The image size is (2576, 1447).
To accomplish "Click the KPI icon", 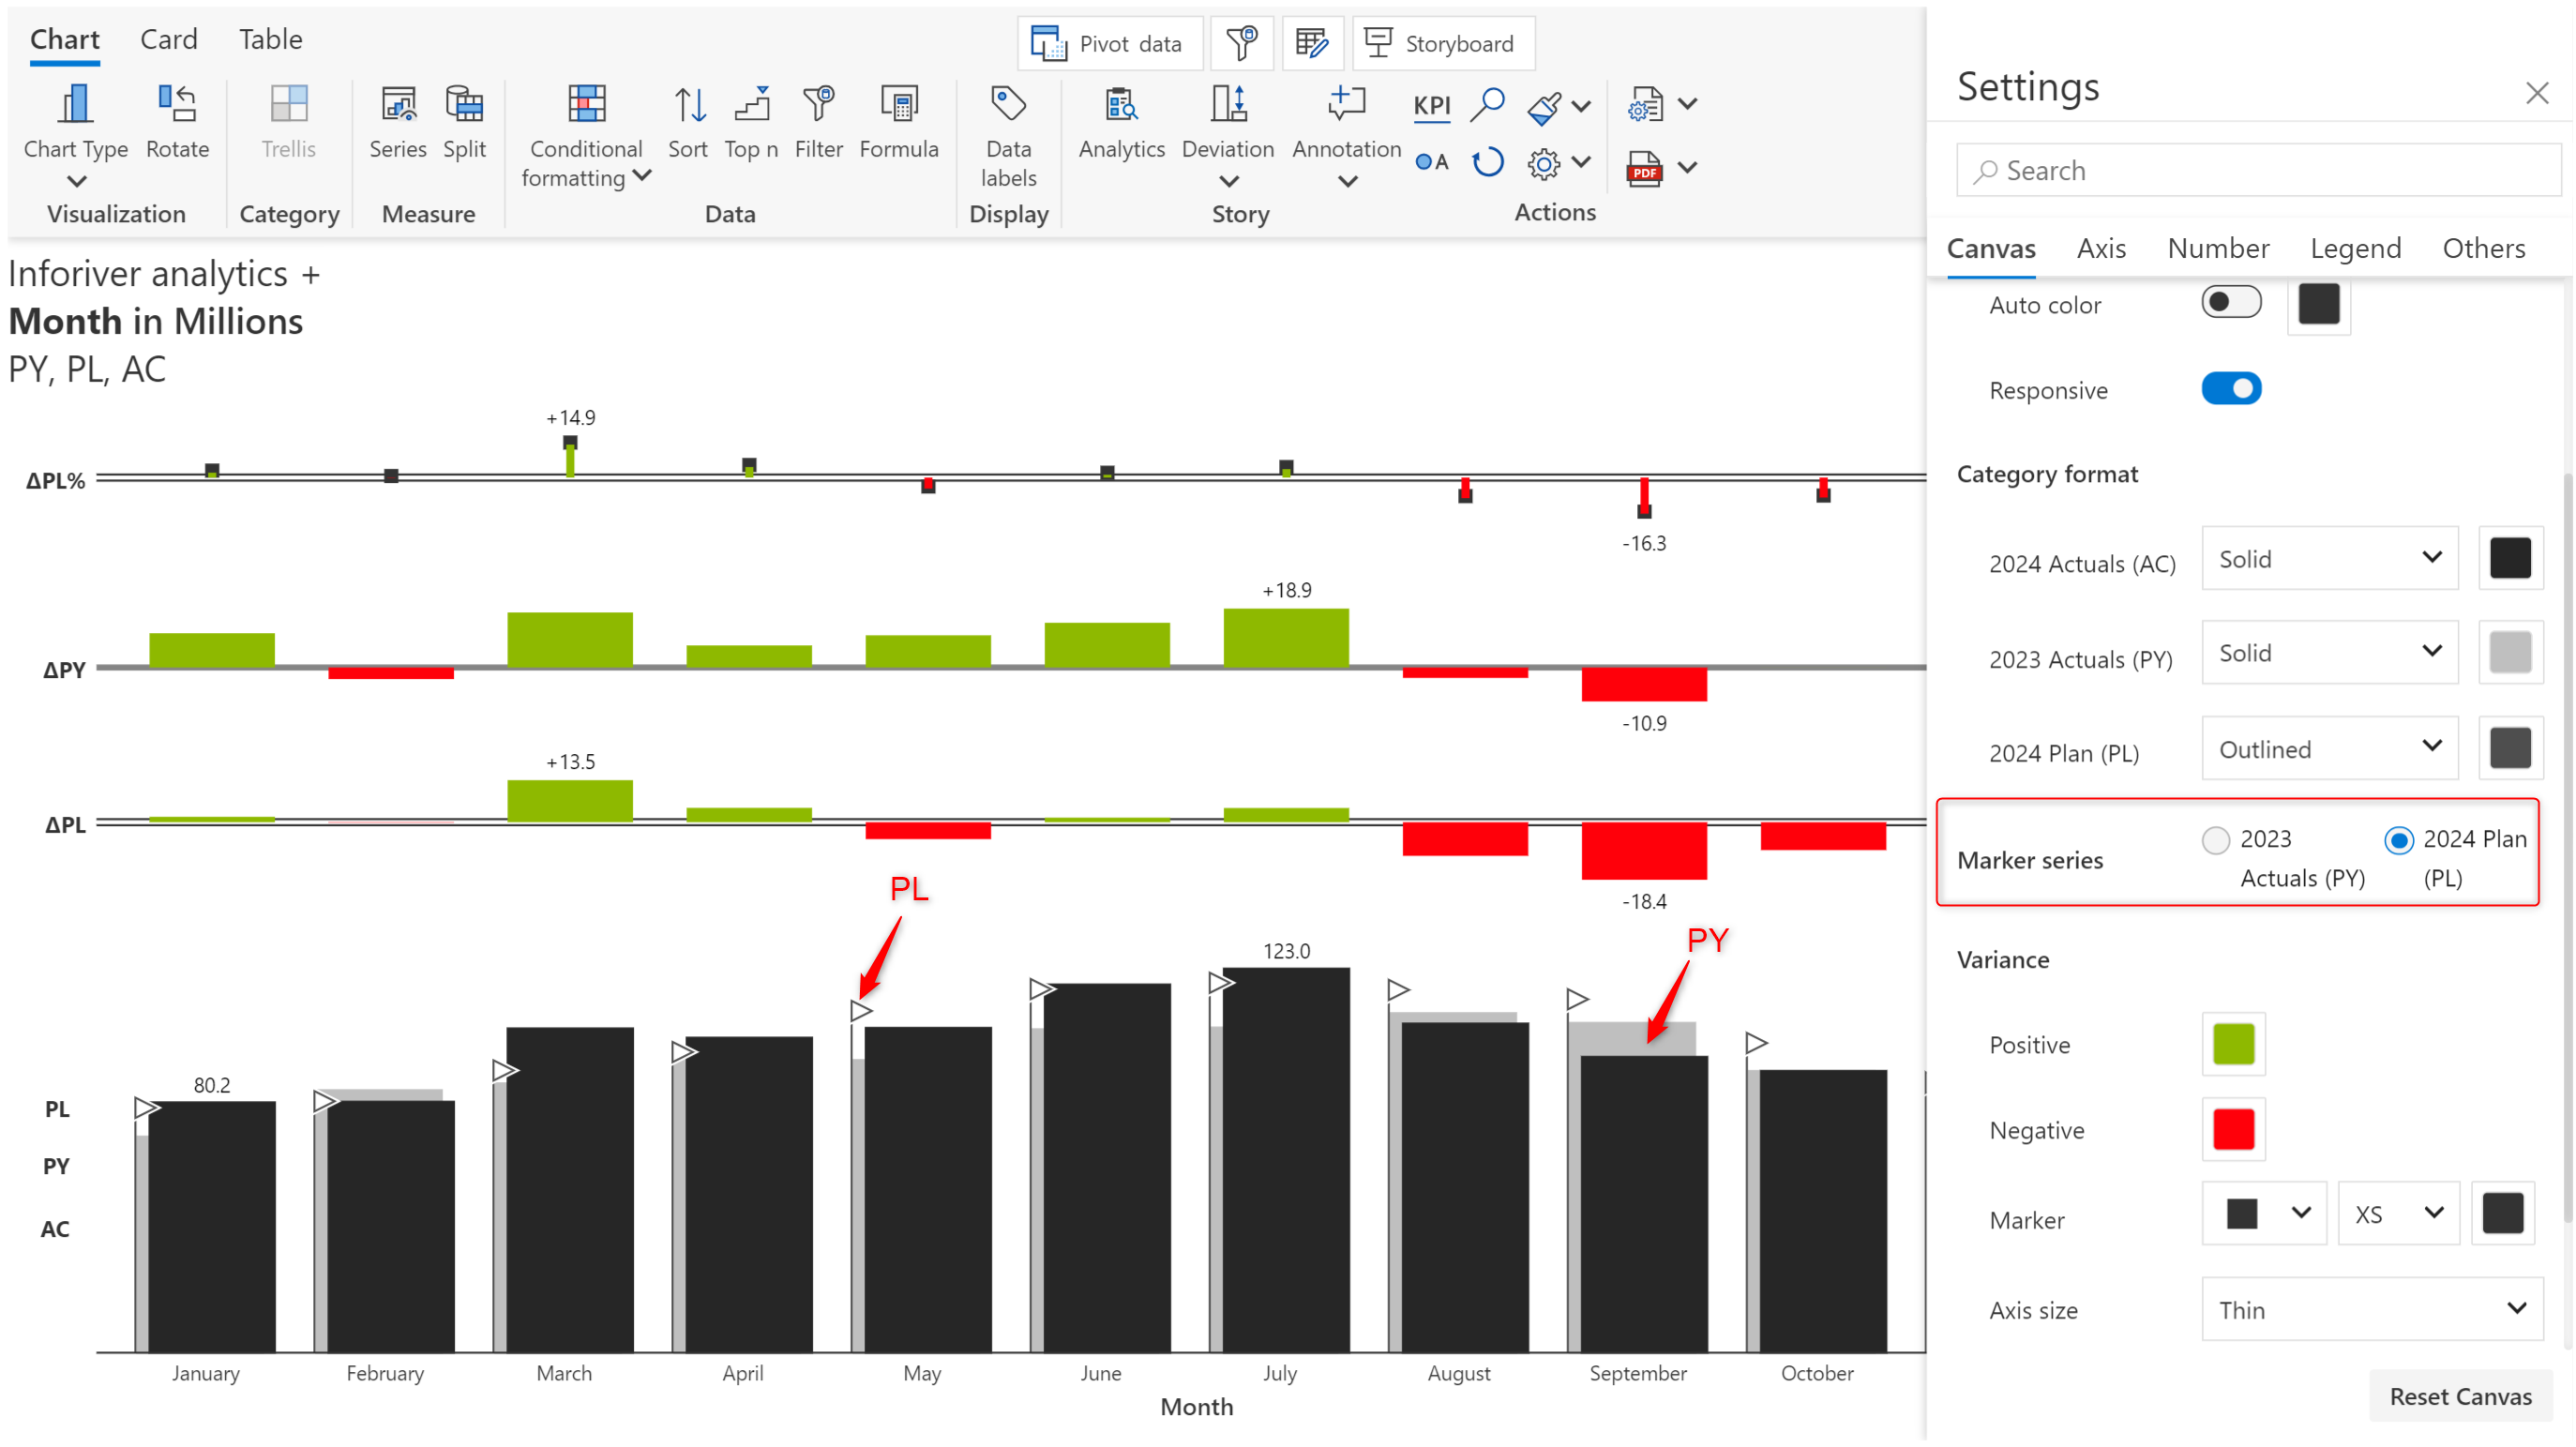I will pos(1431,105).
